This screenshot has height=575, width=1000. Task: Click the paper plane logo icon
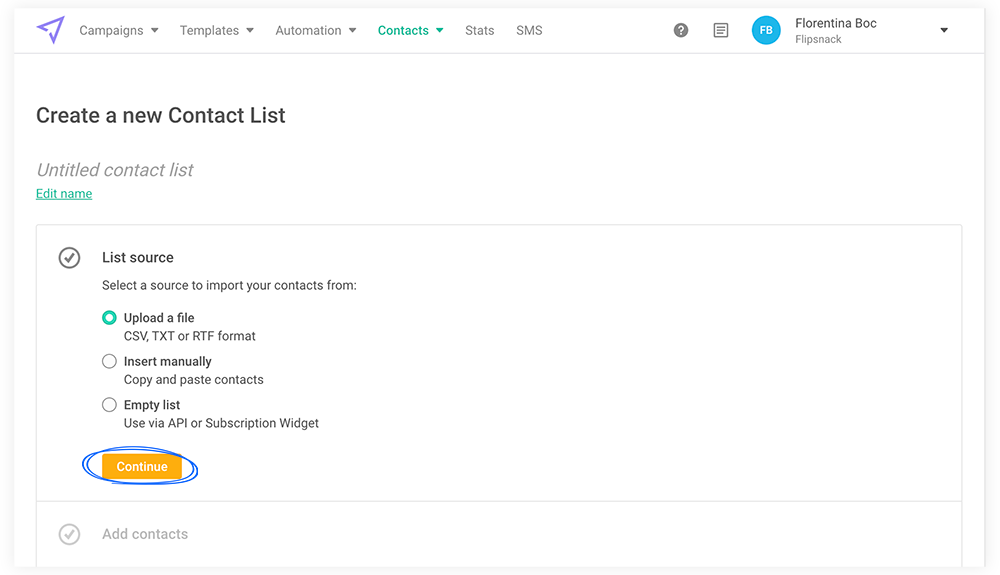pyautogui.click(x=50, y=29)
